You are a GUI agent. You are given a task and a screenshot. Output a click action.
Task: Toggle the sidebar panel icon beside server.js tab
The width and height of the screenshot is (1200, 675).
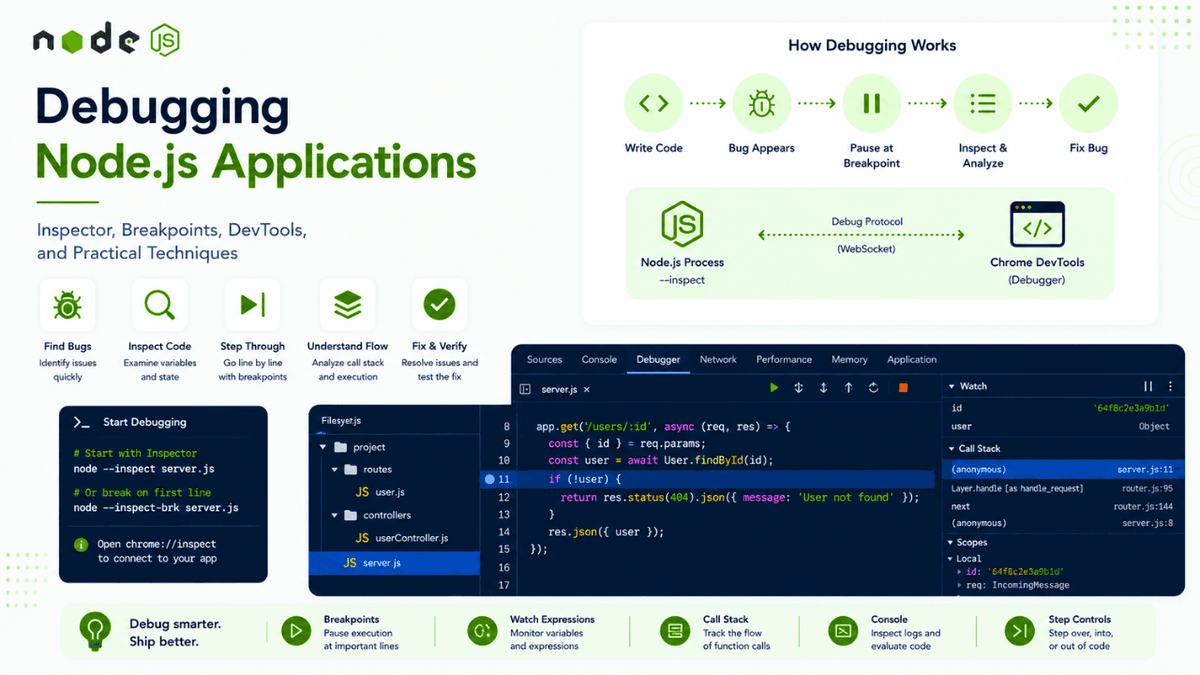point(525,388)
